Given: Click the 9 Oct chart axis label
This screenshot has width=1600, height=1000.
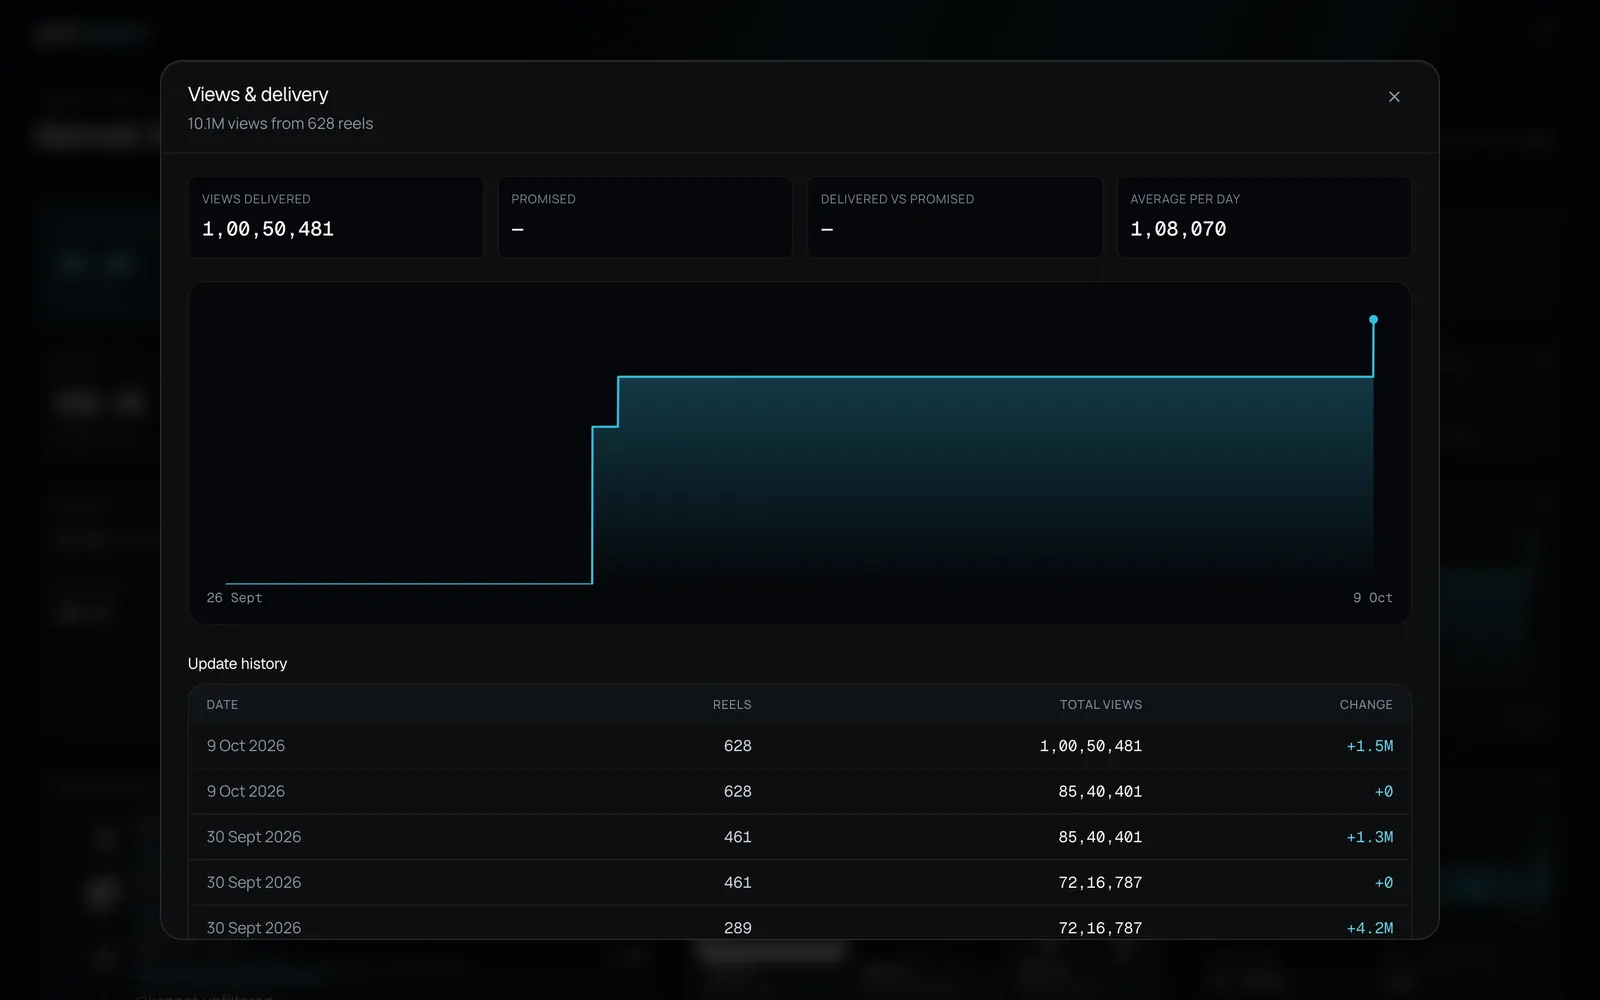Looking at the screenshot, I should 1373,598.
